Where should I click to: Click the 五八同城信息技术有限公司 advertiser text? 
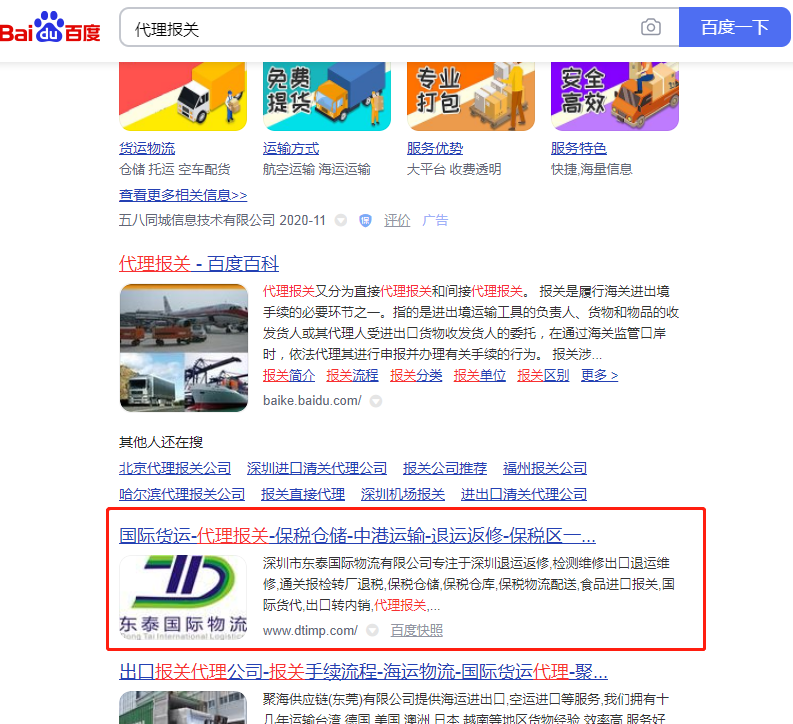197,220
